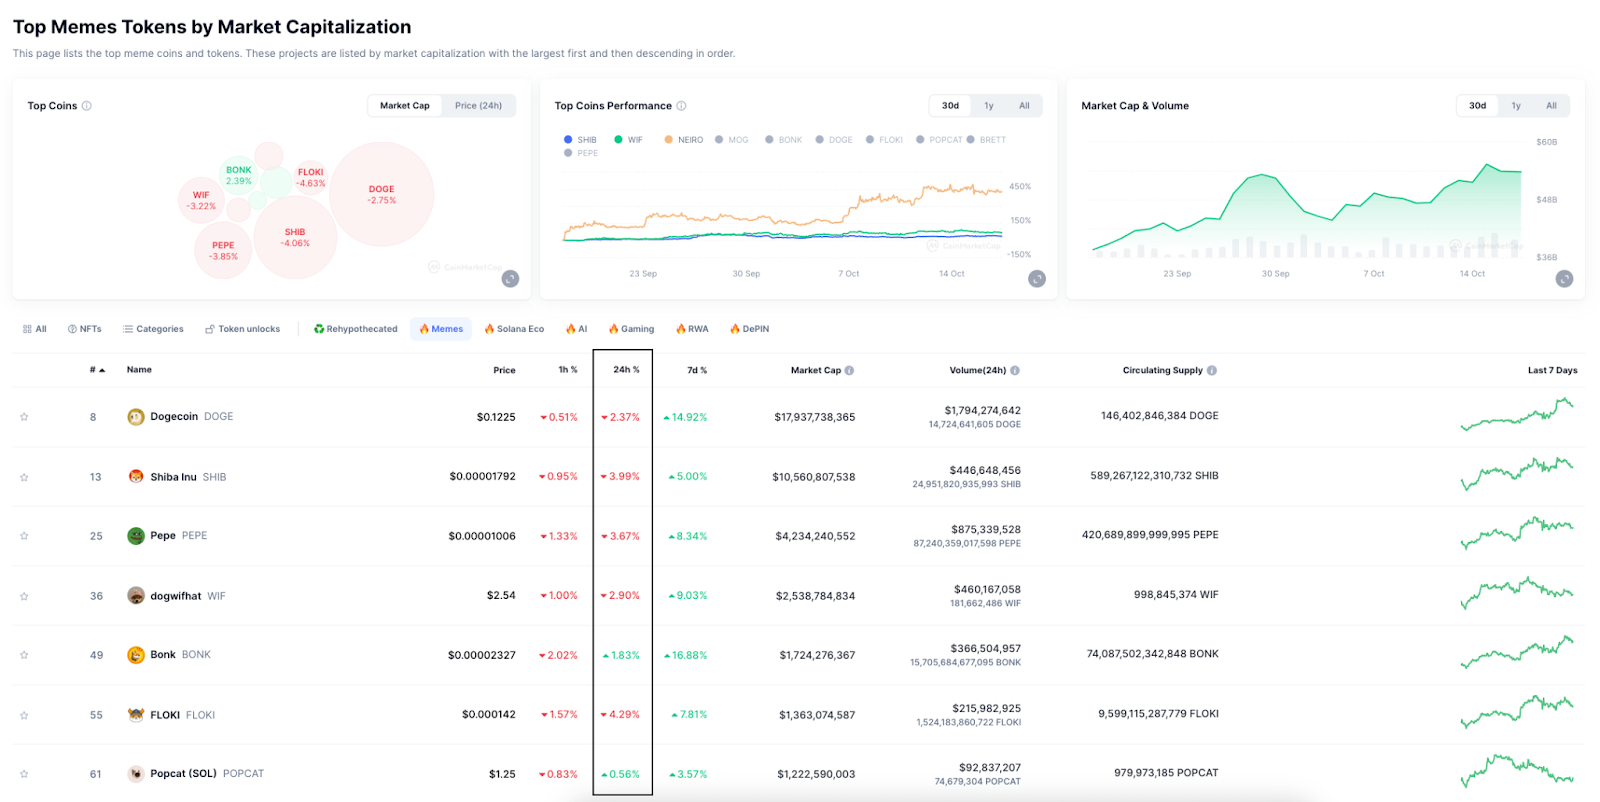Viewport: 1600px width, 802px height.
Task: Toggle MOG series in performance legend
Action: click(x=732, y=140)
